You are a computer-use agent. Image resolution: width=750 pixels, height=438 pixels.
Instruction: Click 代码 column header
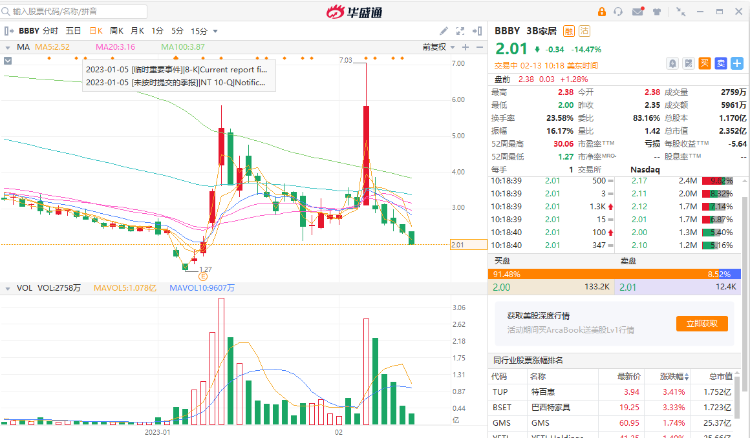pyautogui.click(x=499, y=377)
